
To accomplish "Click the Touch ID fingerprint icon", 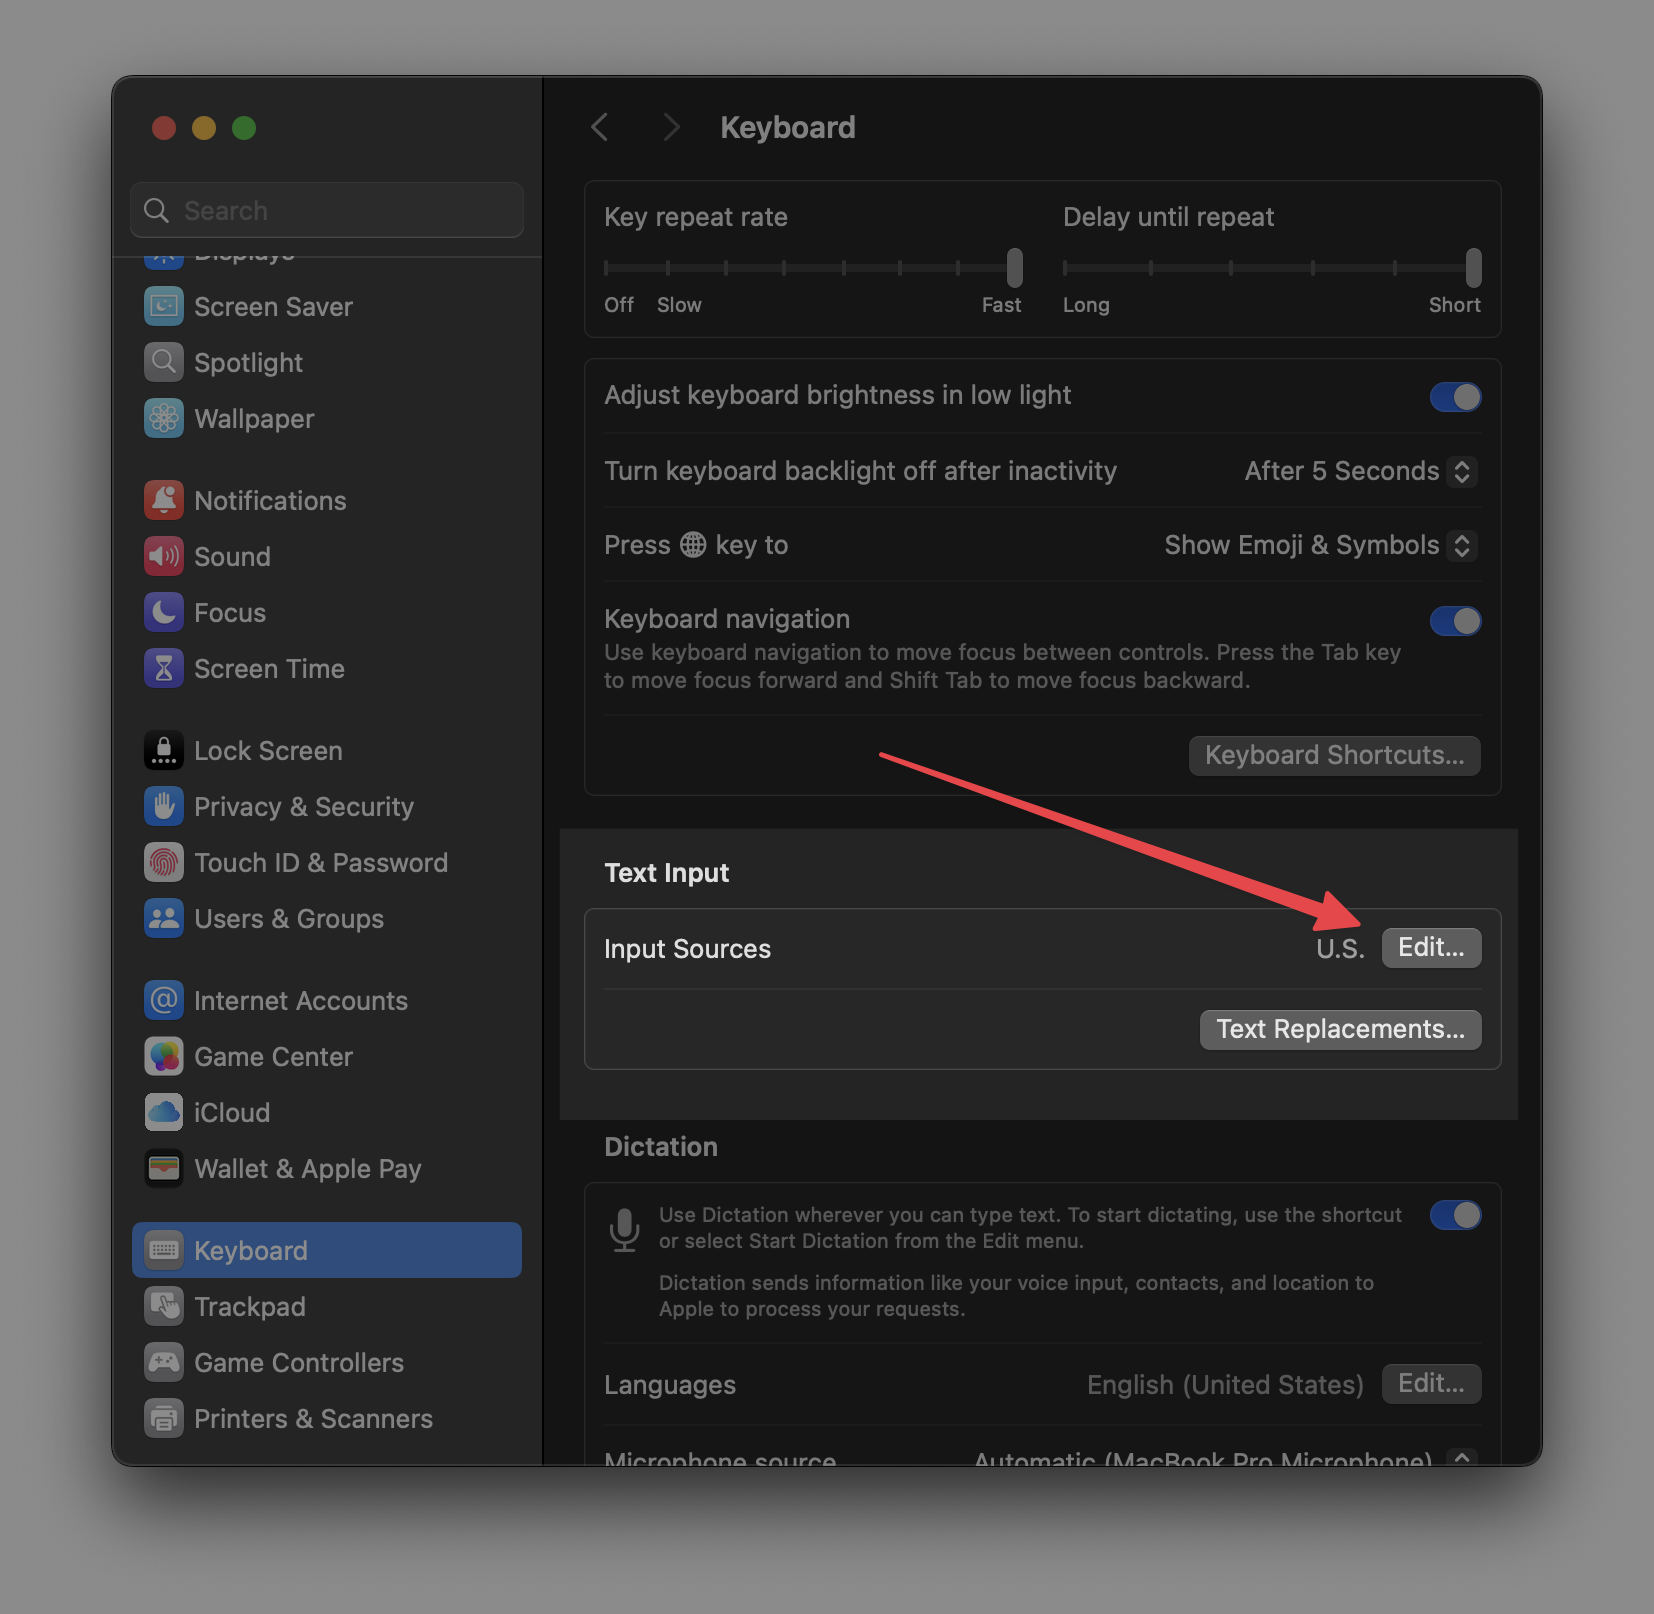I will (164, 862).
